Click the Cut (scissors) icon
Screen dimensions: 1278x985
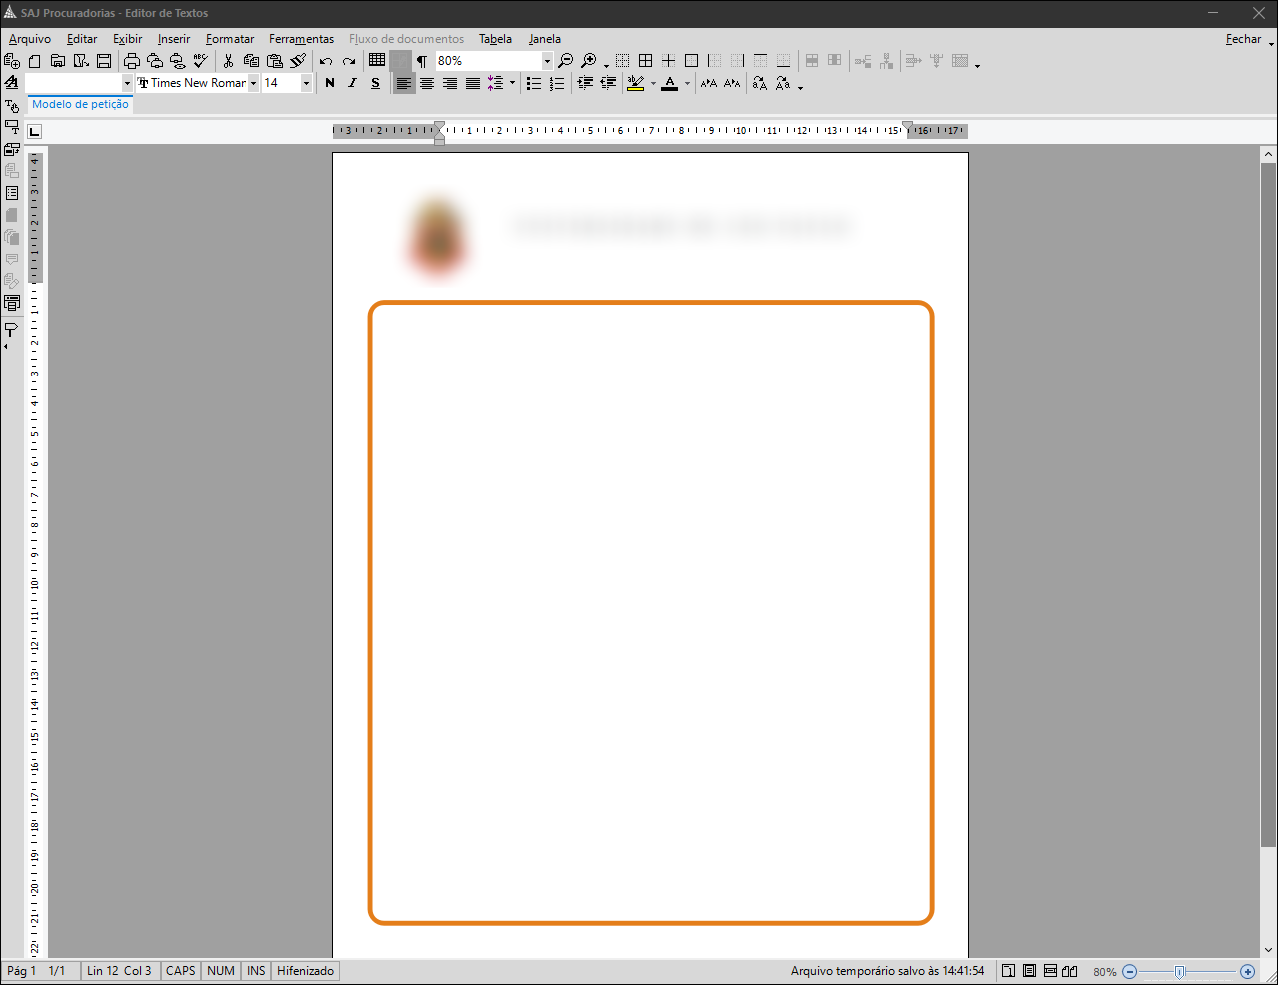[228, 60]
